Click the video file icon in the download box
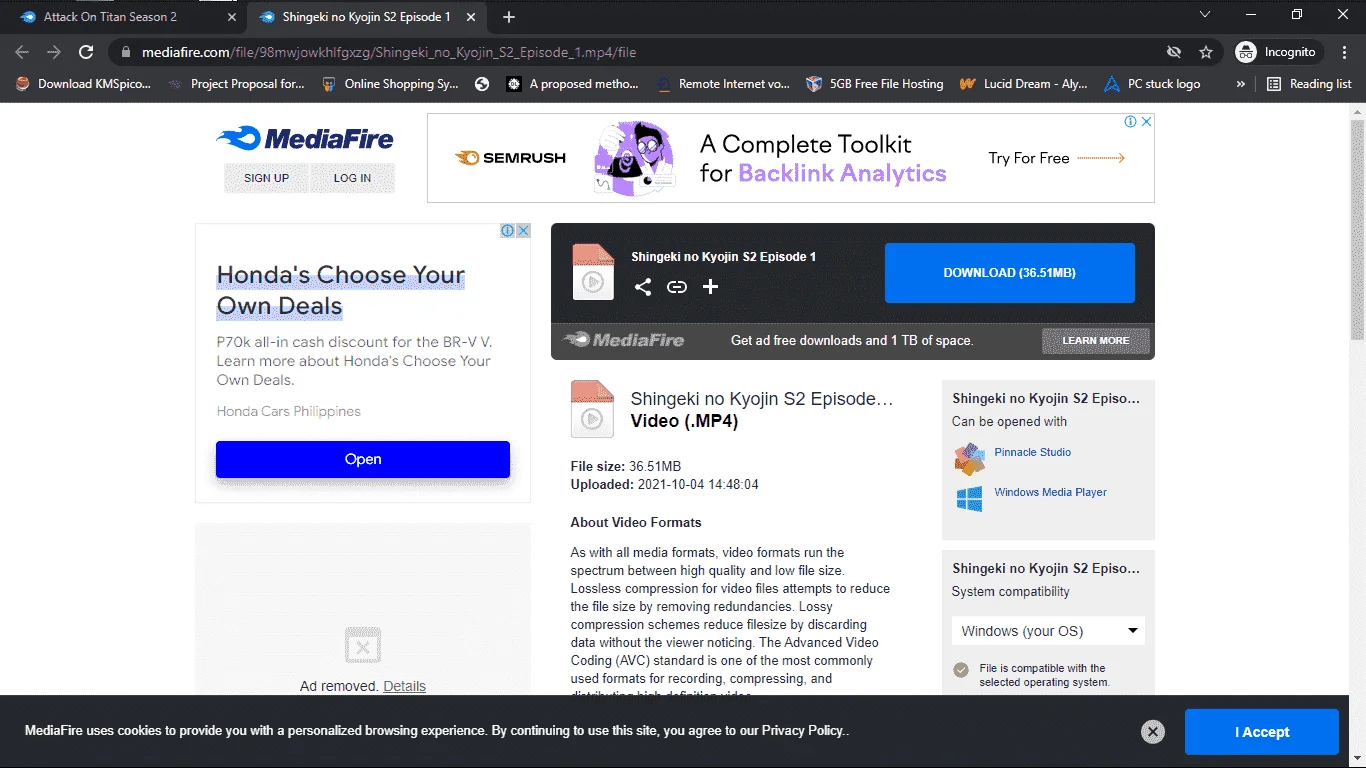 click(x=593, y=272)
